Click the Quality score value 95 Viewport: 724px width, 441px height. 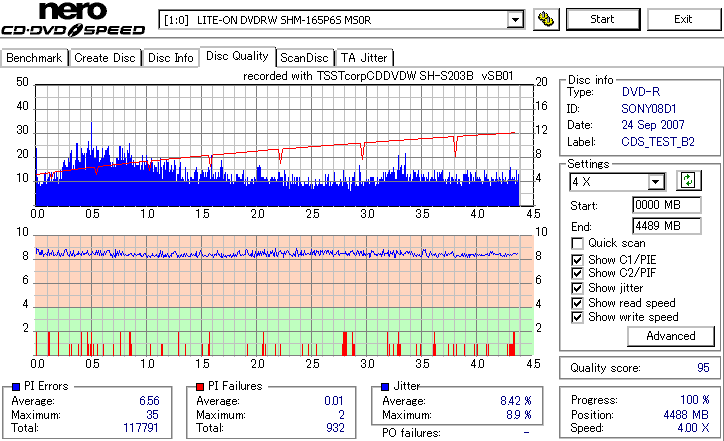703,368
